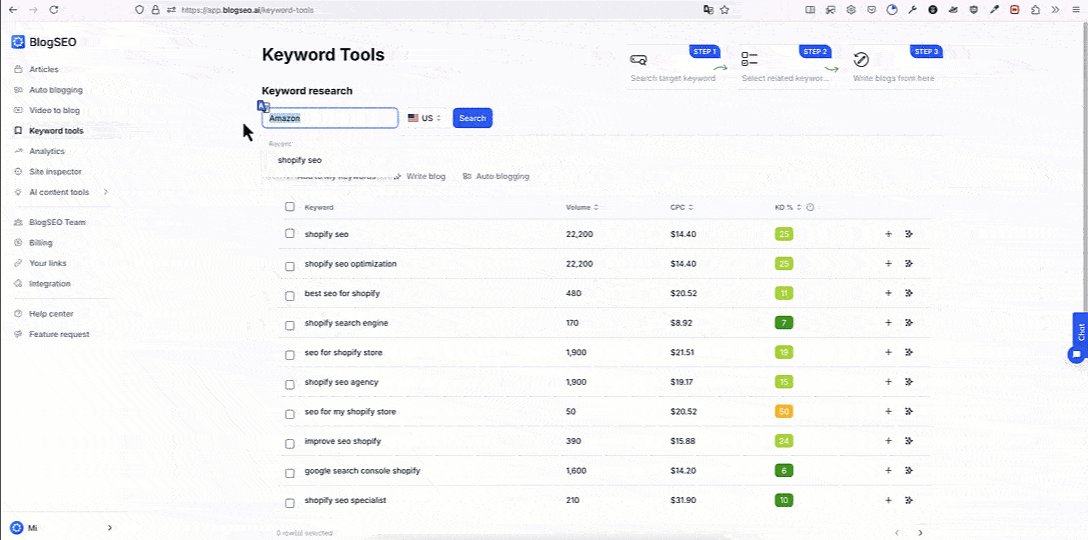This screenshot has width=1088, height=540.
Task: Click write-blog icon for 'seo for shopify store'
Action: [909, 353]
